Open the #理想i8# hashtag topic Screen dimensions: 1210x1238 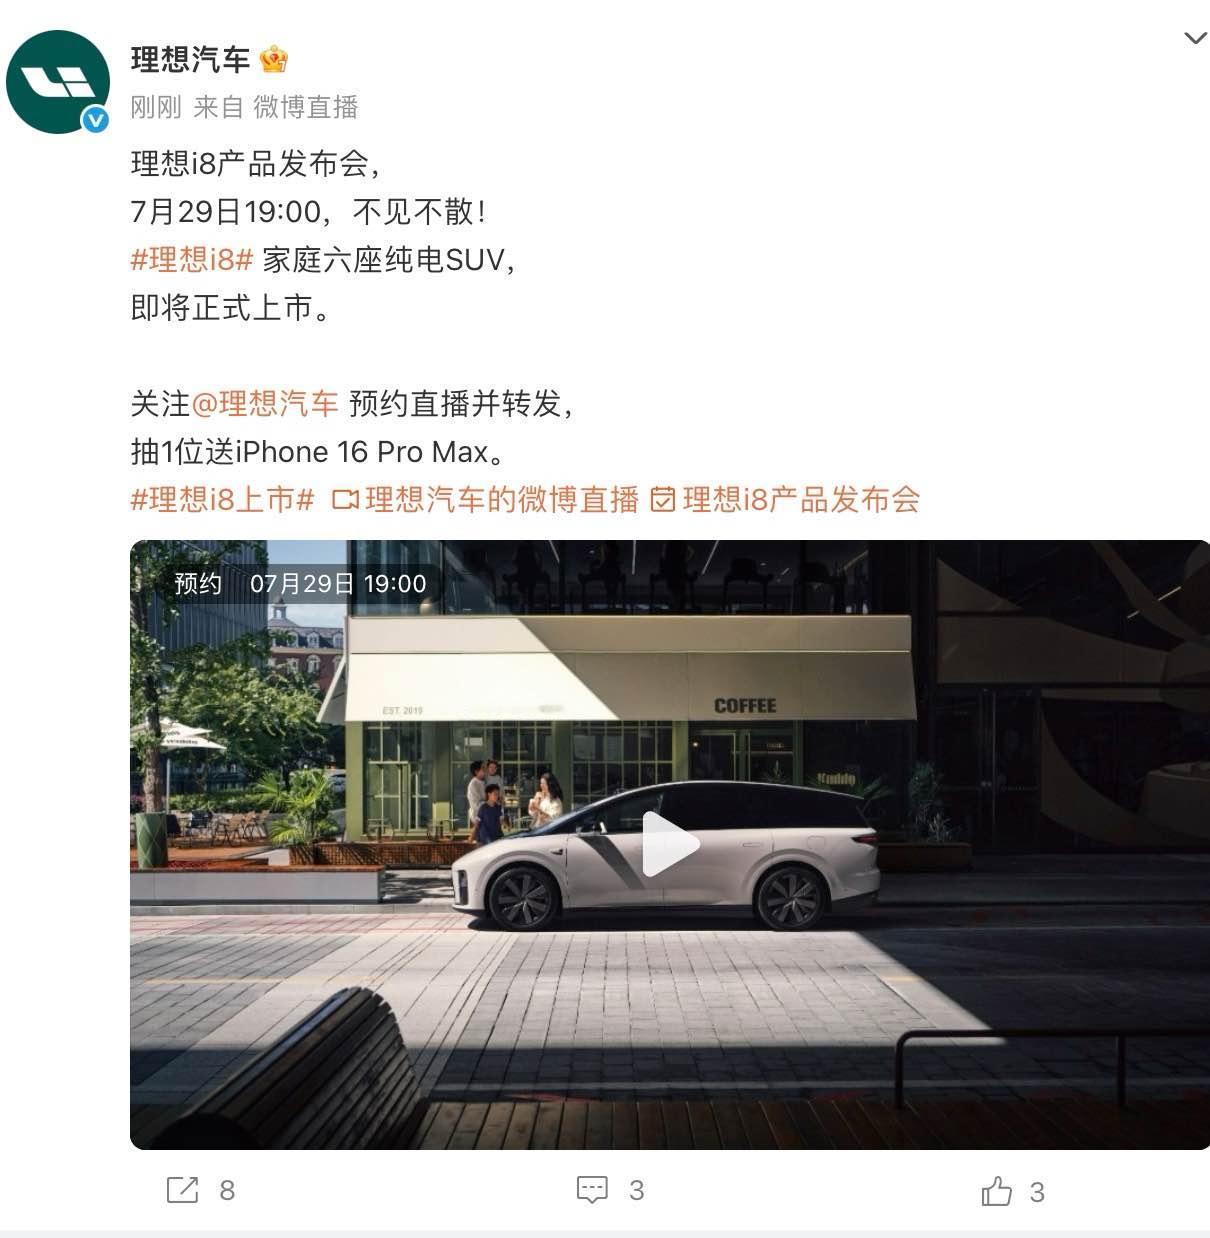pyautogui.click(x=191, y=260)
